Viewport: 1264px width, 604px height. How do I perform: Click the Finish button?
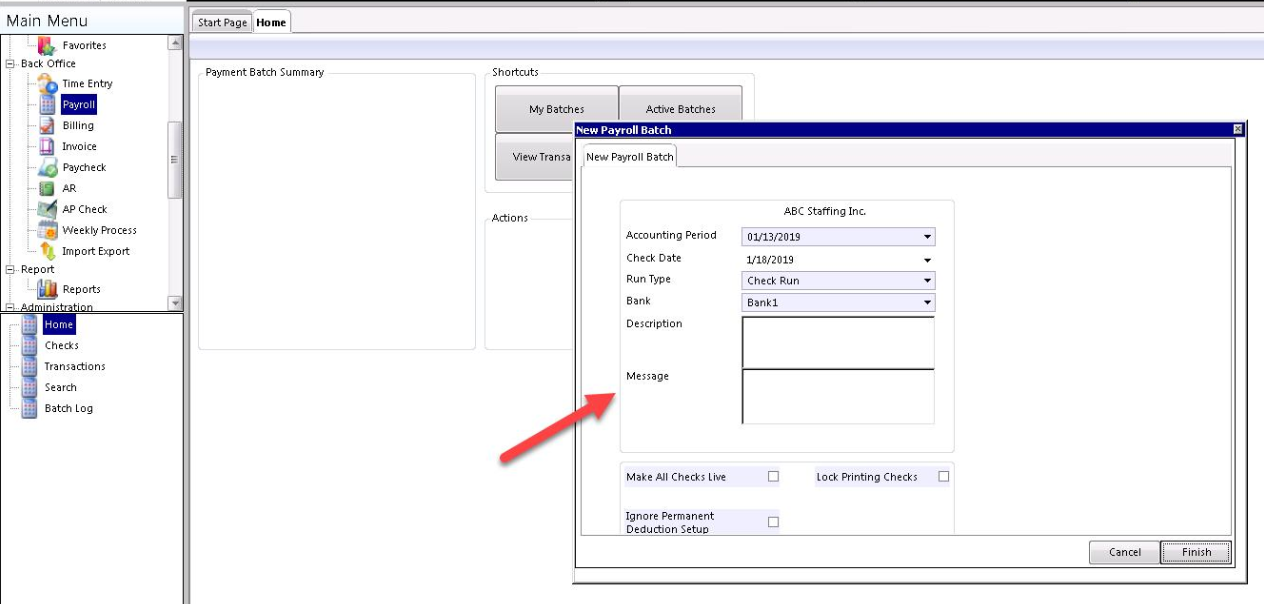click(1196, 552)
